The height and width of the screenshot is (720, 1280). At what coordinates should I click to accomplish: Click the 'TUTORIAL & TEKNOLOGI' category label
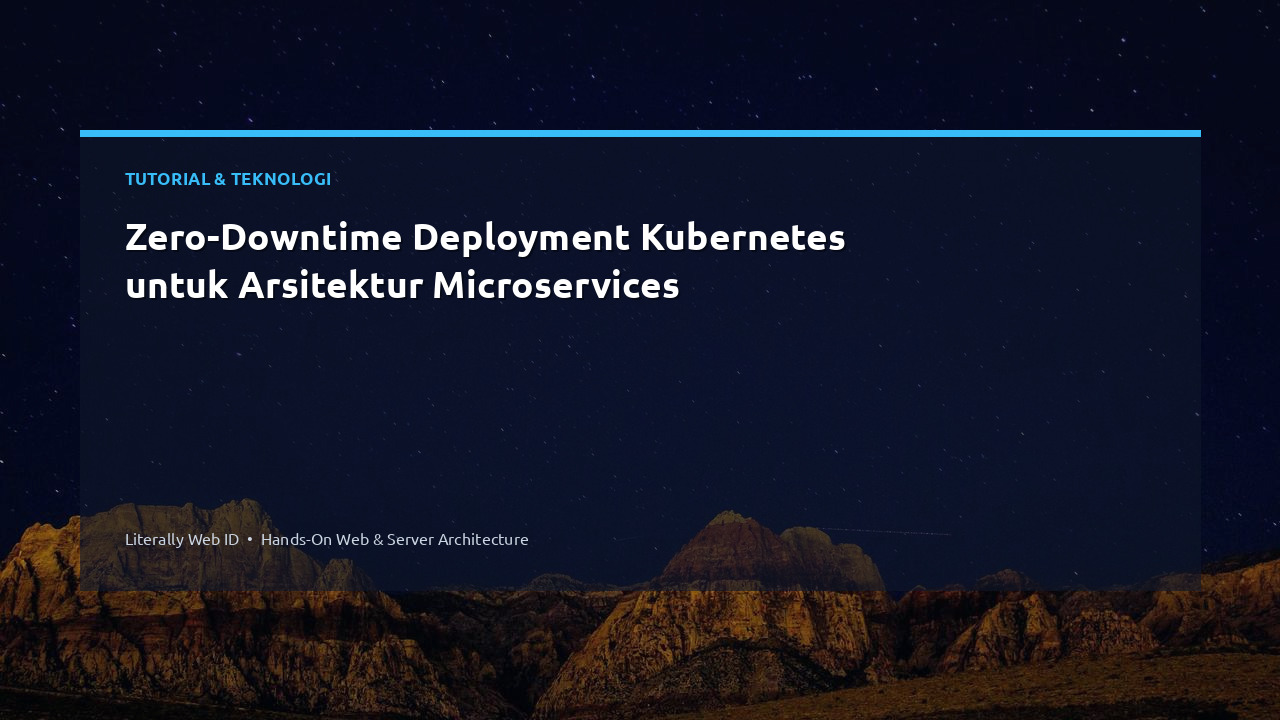[x=228, y=179]
